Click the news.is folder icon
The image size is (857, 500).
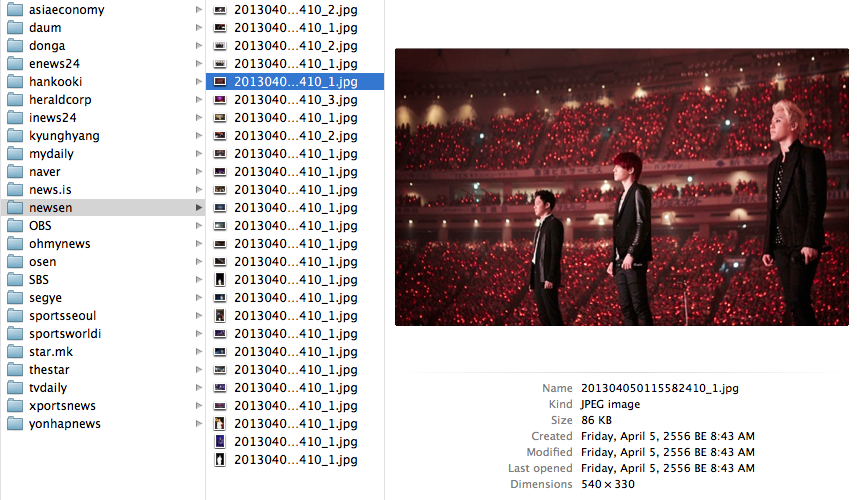(x=15, y=190)
